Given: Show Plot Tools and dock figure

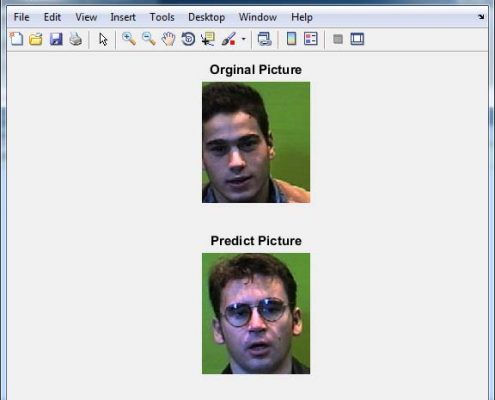Looking at the screenshot, I should pos(357,39).
